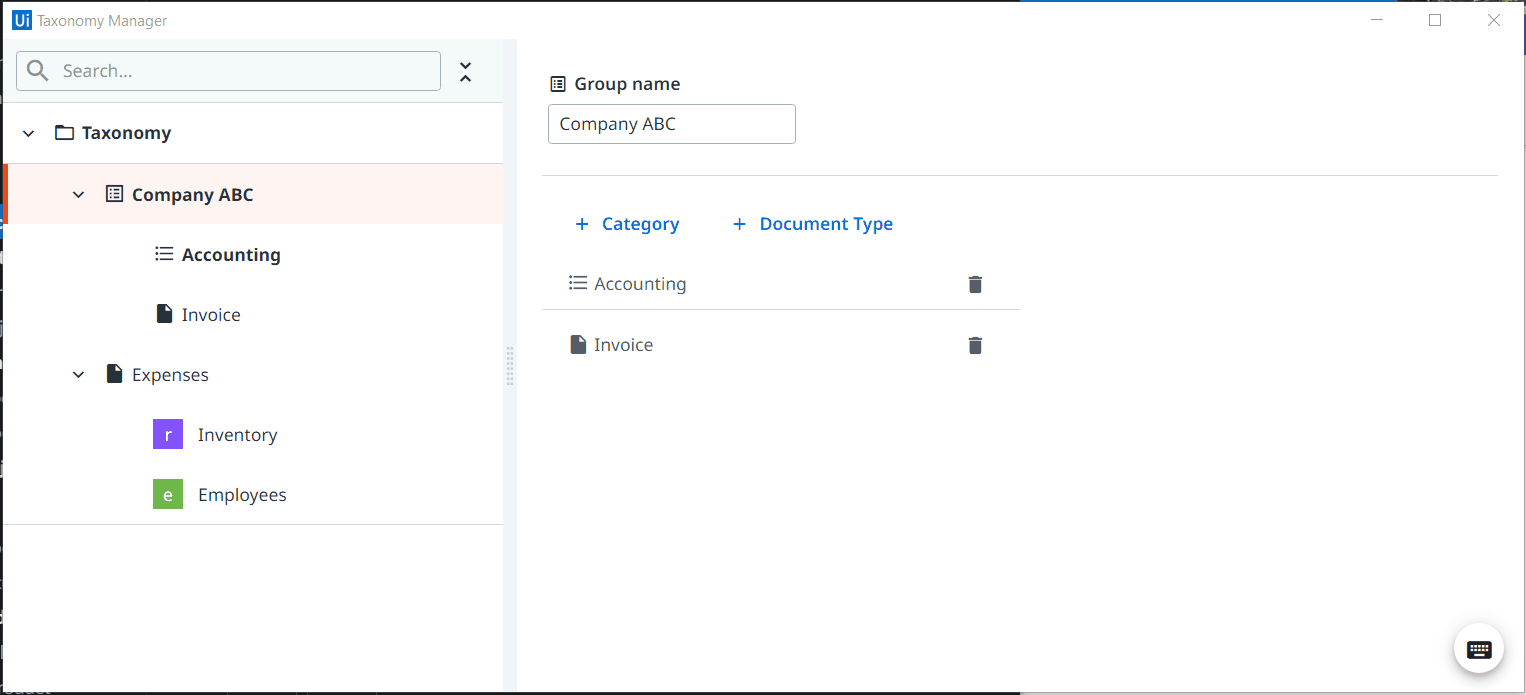1526x695 pixels.
Task: Collapse the Expenses node chevron
Action: [79, 375]
